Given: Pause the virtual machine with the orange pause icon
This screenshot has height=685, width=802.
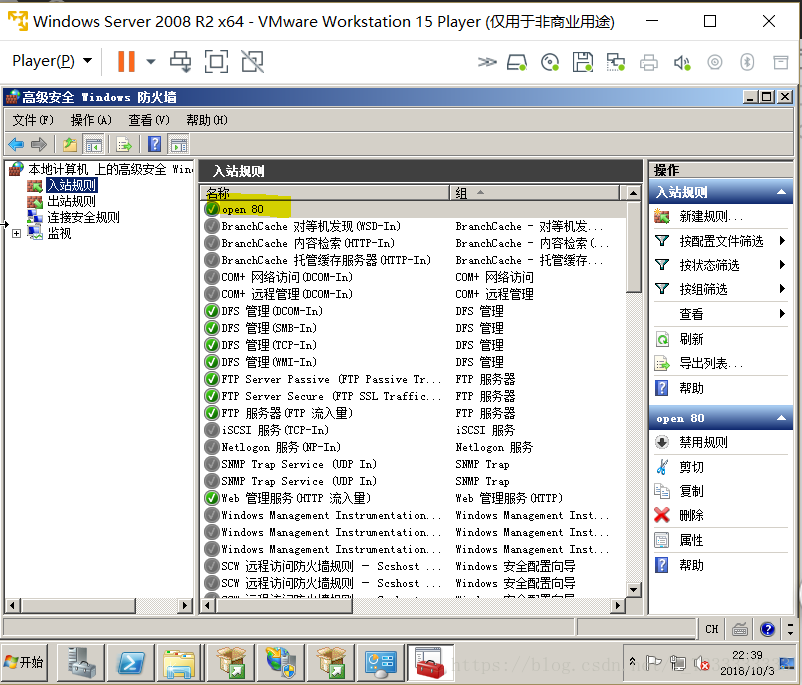Looking at the screenshot, I should point(126,61).
